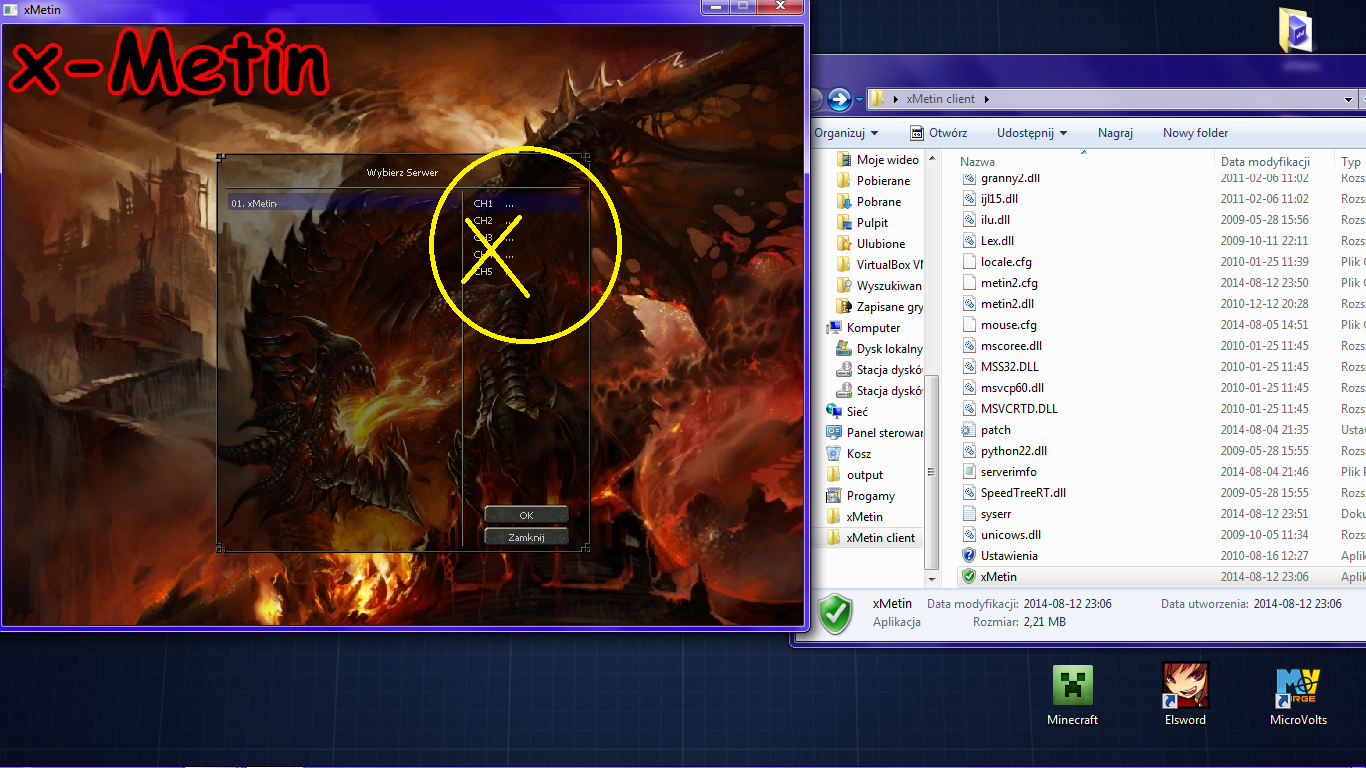1366x768 pixels.
Task: Open the recent pages dropdown beside forward arrow
Action: (x=859, y=99)
